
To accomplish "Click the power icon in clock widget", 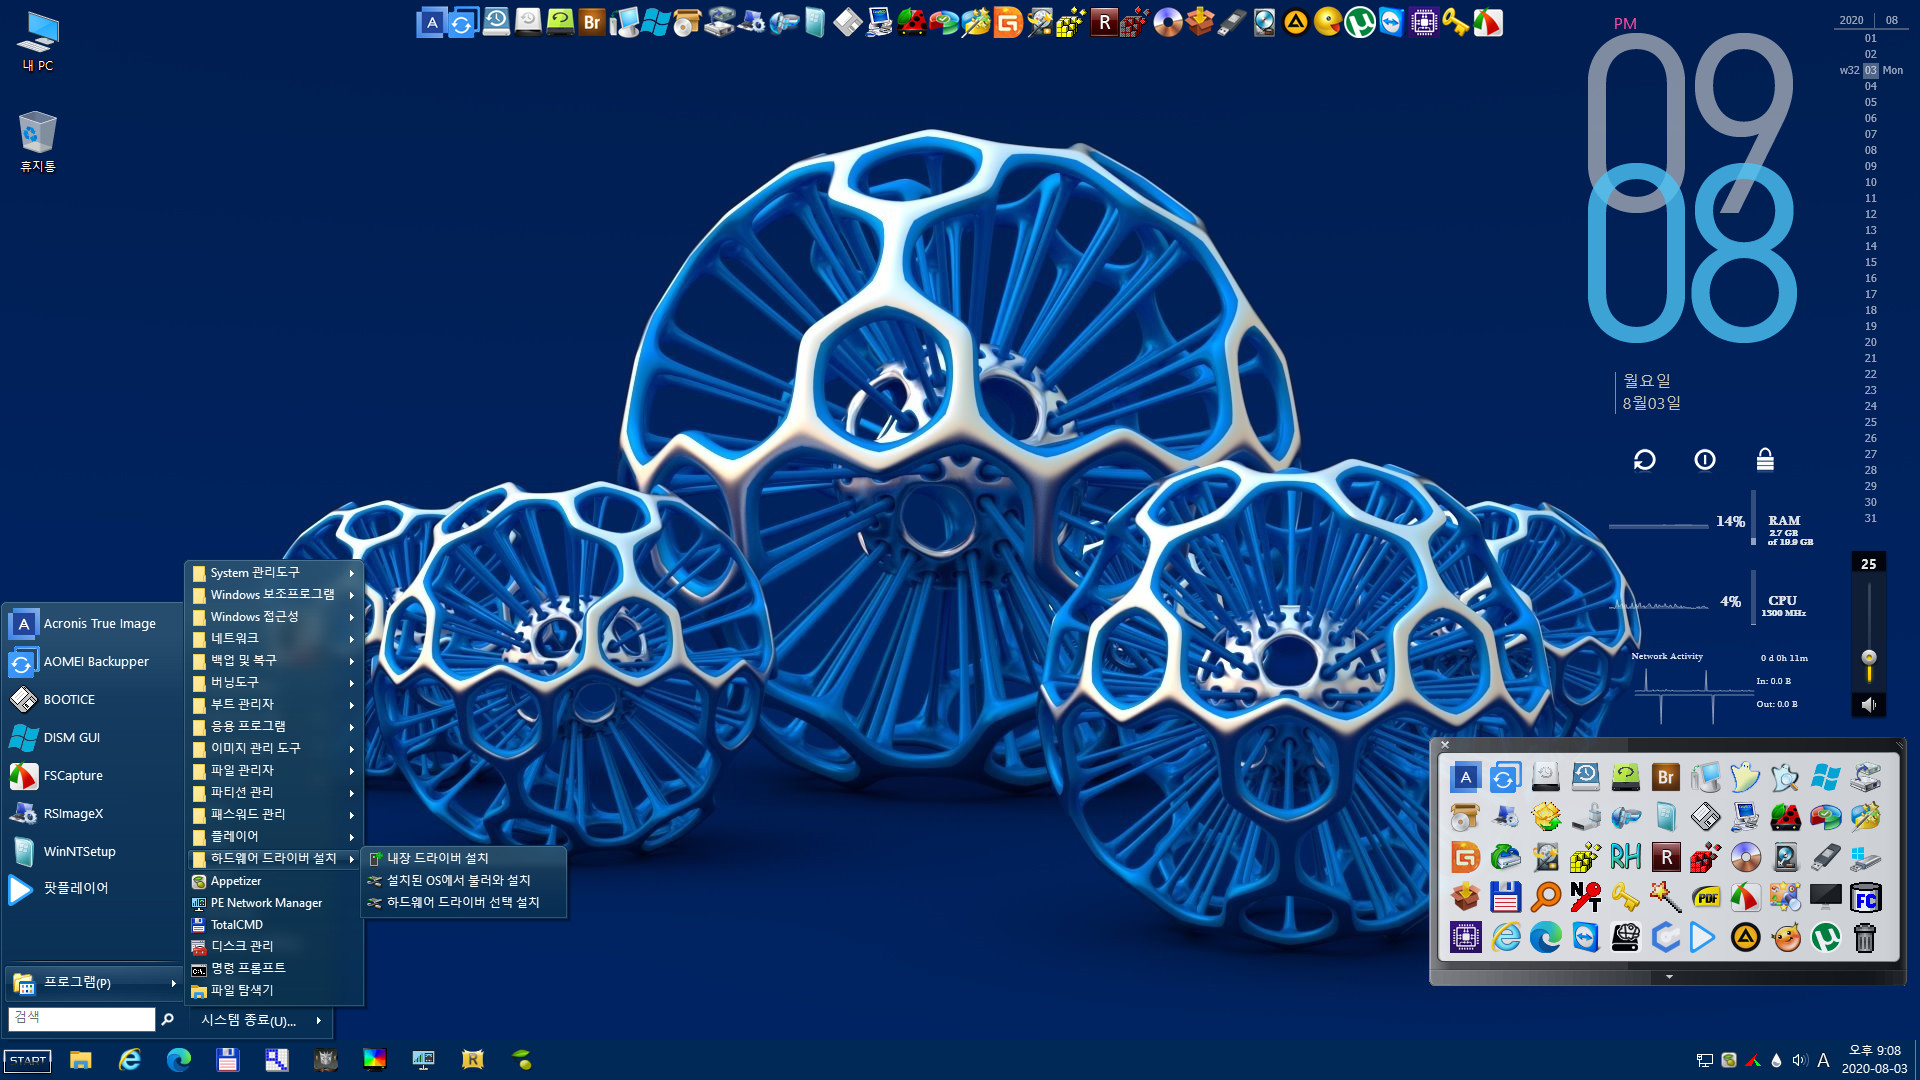I will (1705, 460).
